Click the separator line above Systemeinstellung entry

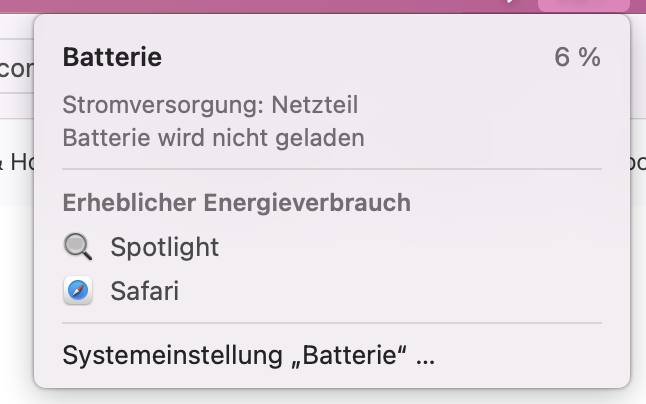click(331, 323)
